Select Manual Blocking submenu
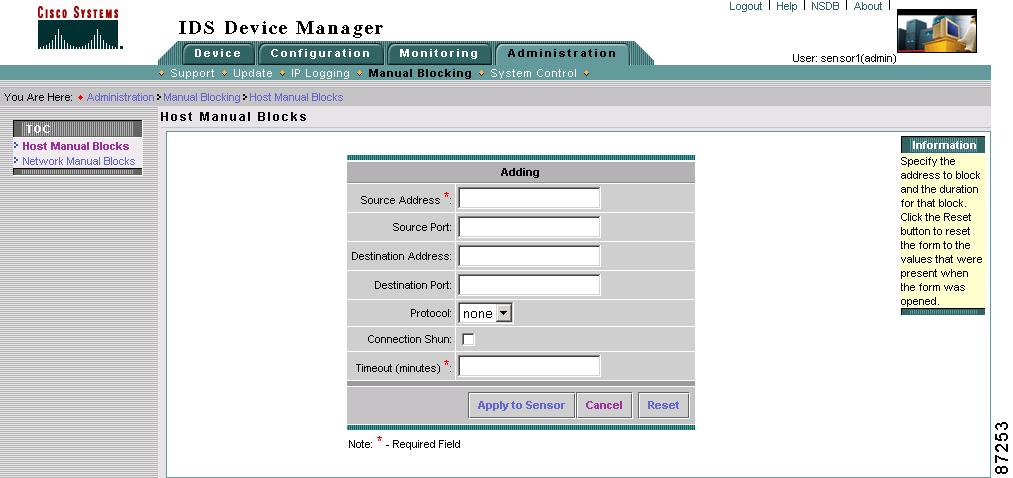This screenshot has height=478, width=1013. click(x=420, y=73)
